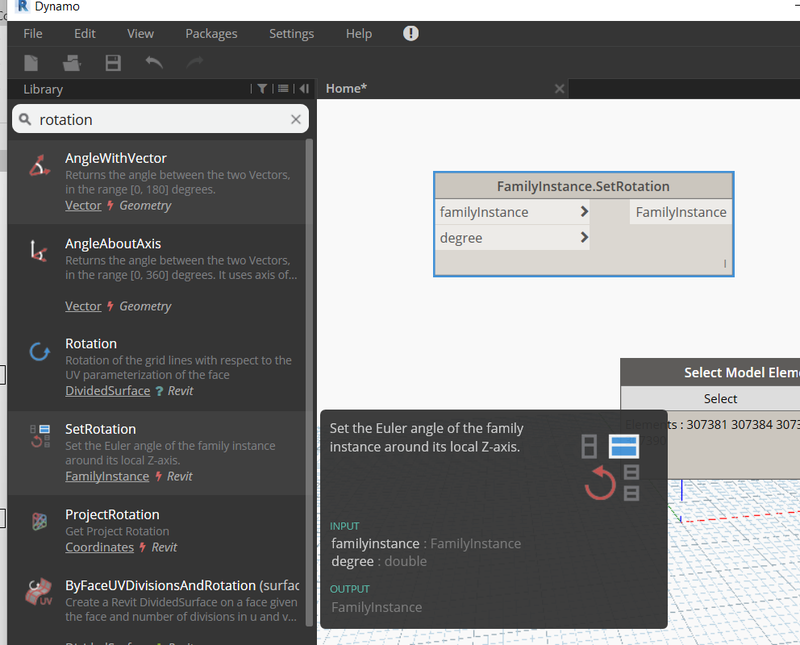Screen dimensions: 800x645
Task: Click the rotation search field
Action: [x=160, y=119]
